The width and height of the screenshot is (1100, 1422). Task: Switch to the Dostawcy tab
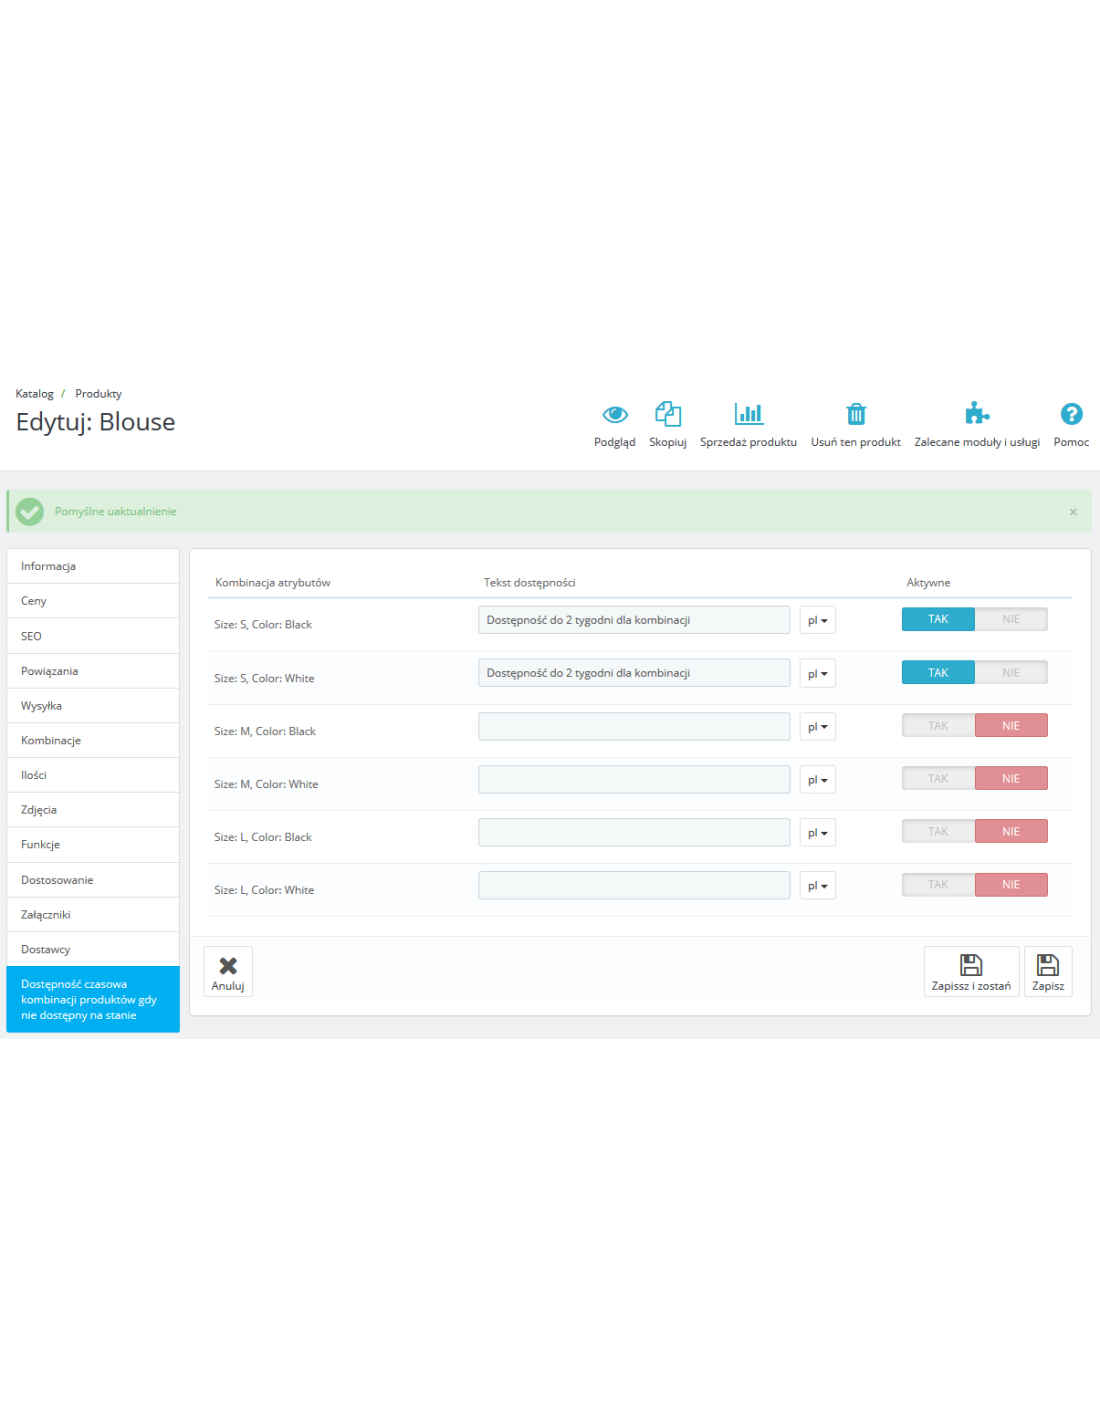click(x=93, y=950)
